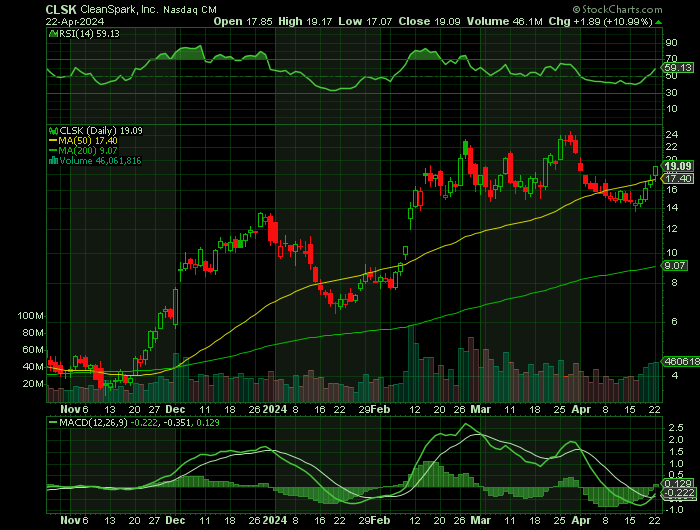Click the 0.129 histogram tag on MACD right axis
This screenshot has width=700, height=530.
point(679,484)
